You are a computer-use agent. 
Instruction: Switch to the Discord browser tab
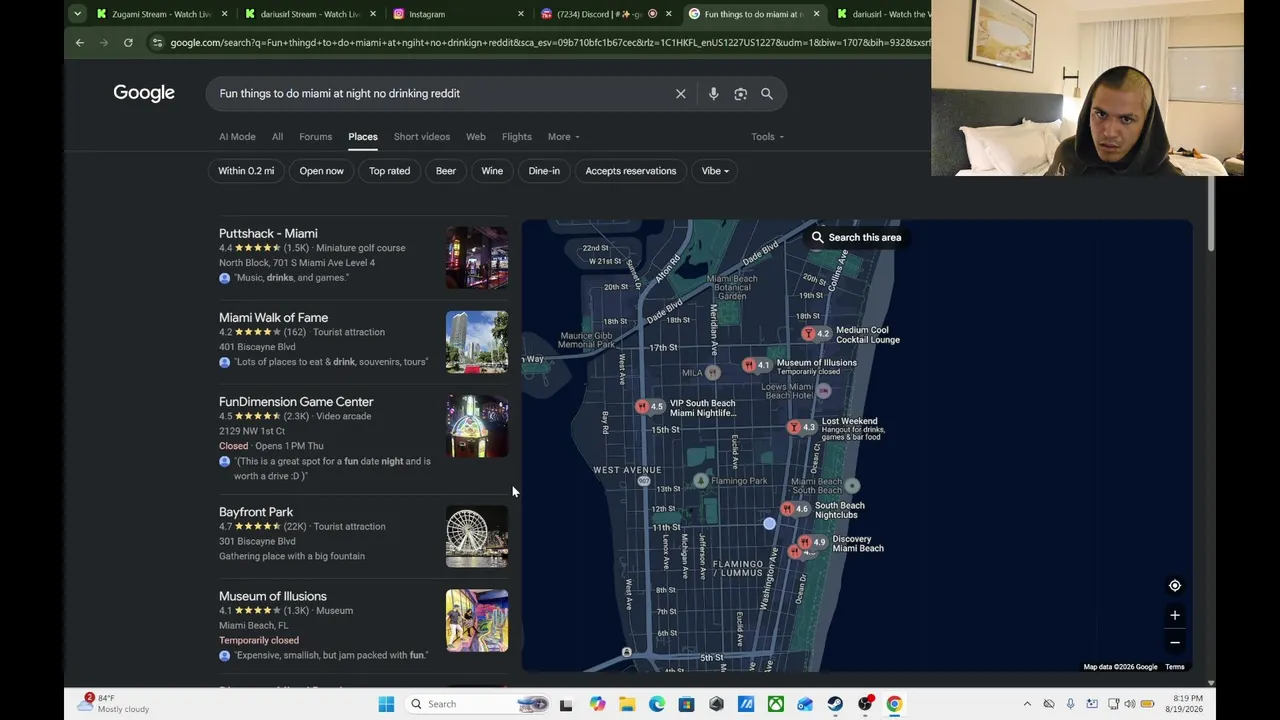(x=605, y=14)
